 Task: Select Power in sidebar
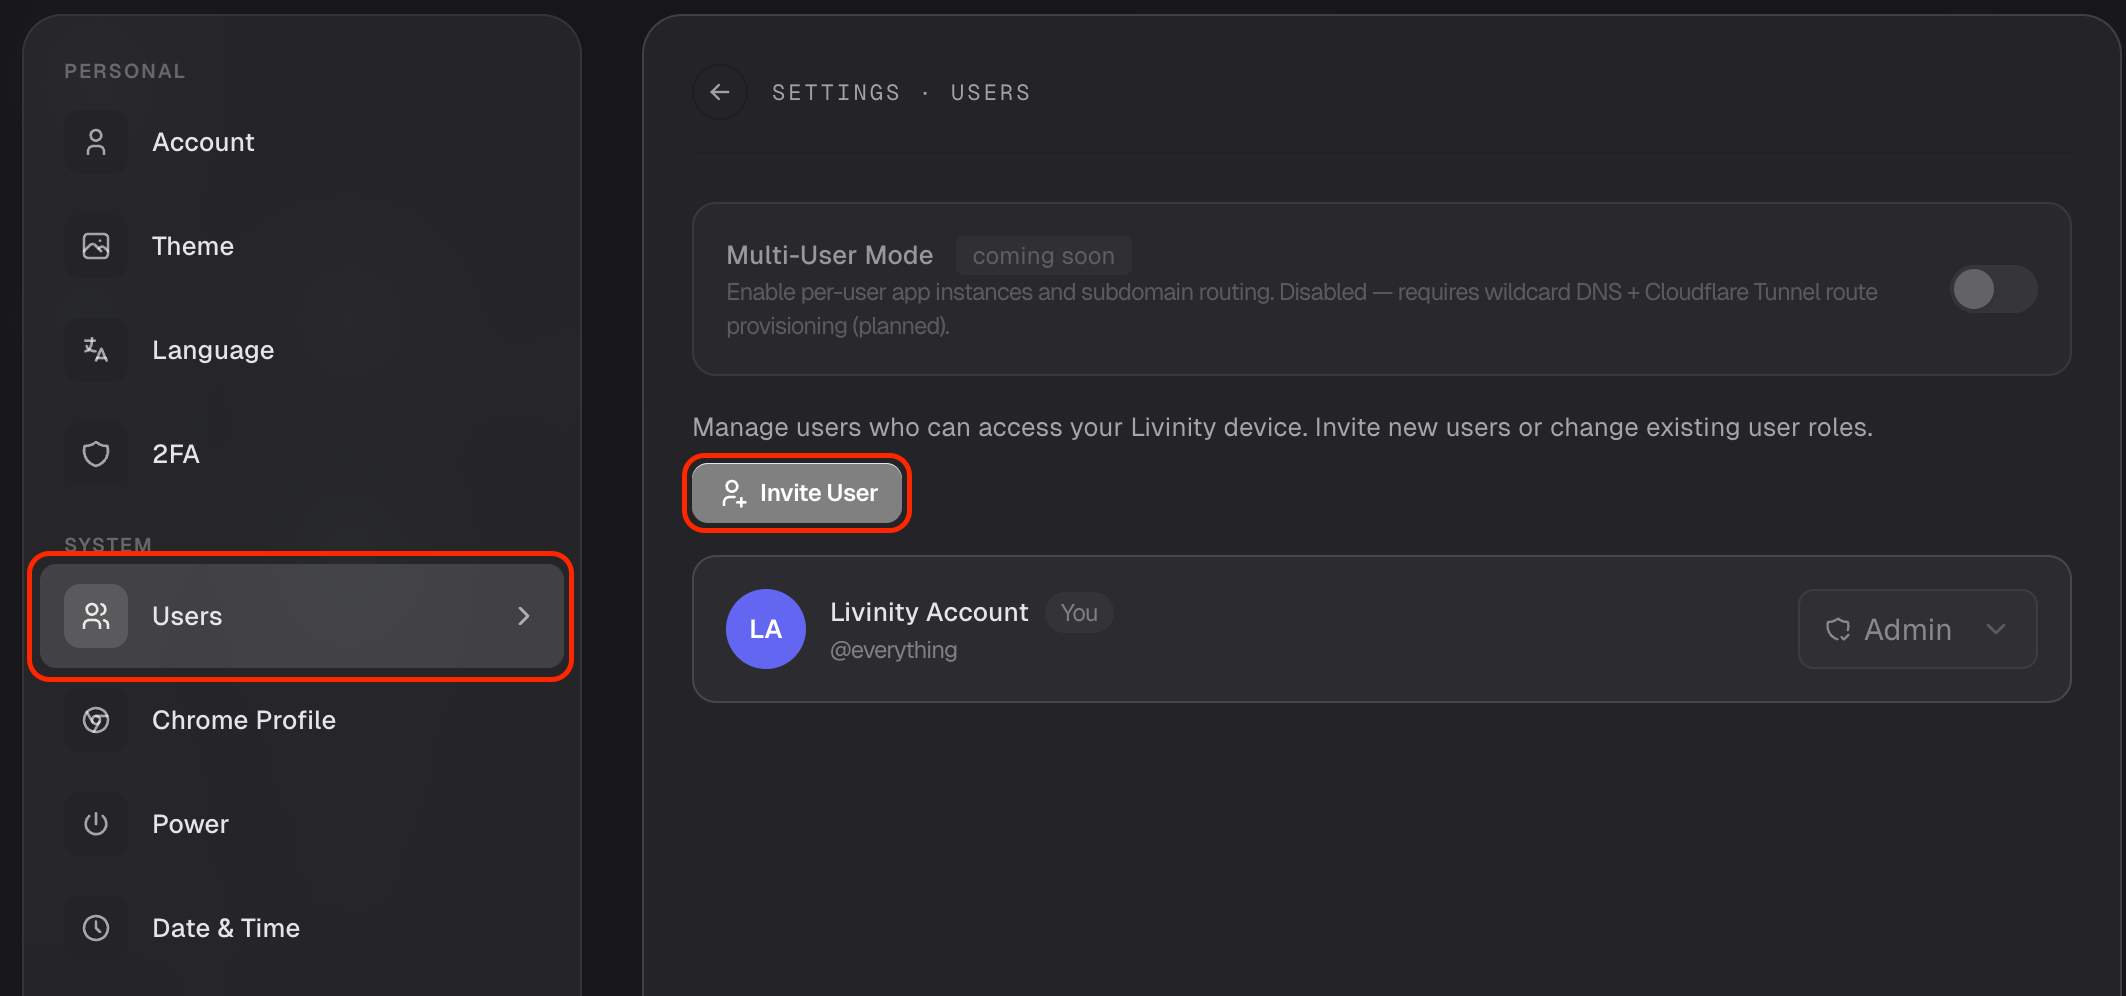[x=301, y=824]
